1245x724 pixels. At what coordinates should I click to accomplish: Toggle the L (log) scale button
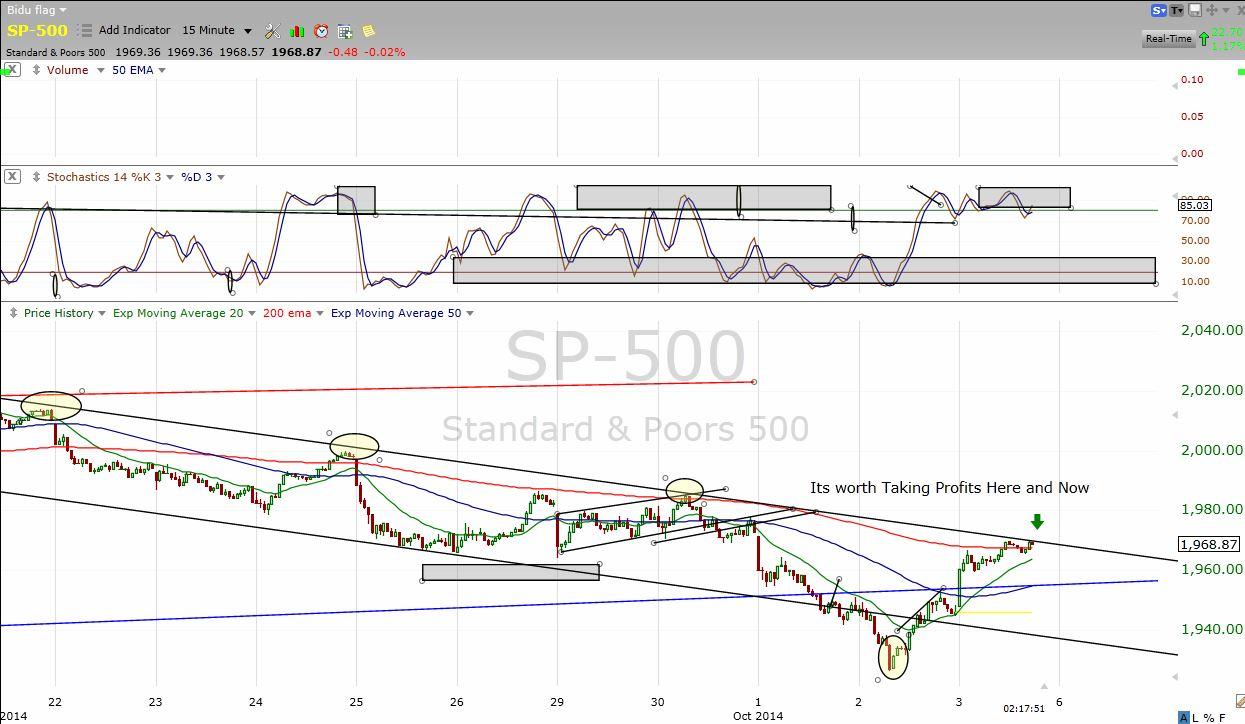1196,717
